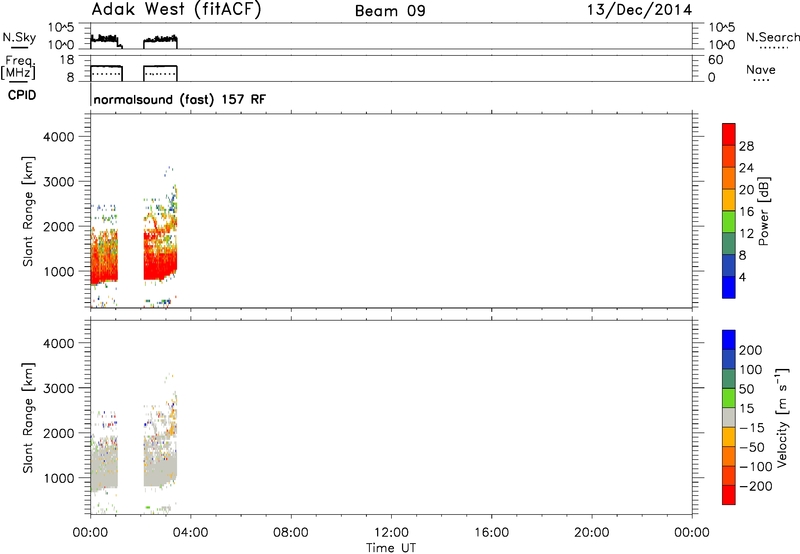The height and width of the screenshot is (554, 800).
Task: Select the 'Freq. [MHz]' axis label
Action: click(18, 67)
